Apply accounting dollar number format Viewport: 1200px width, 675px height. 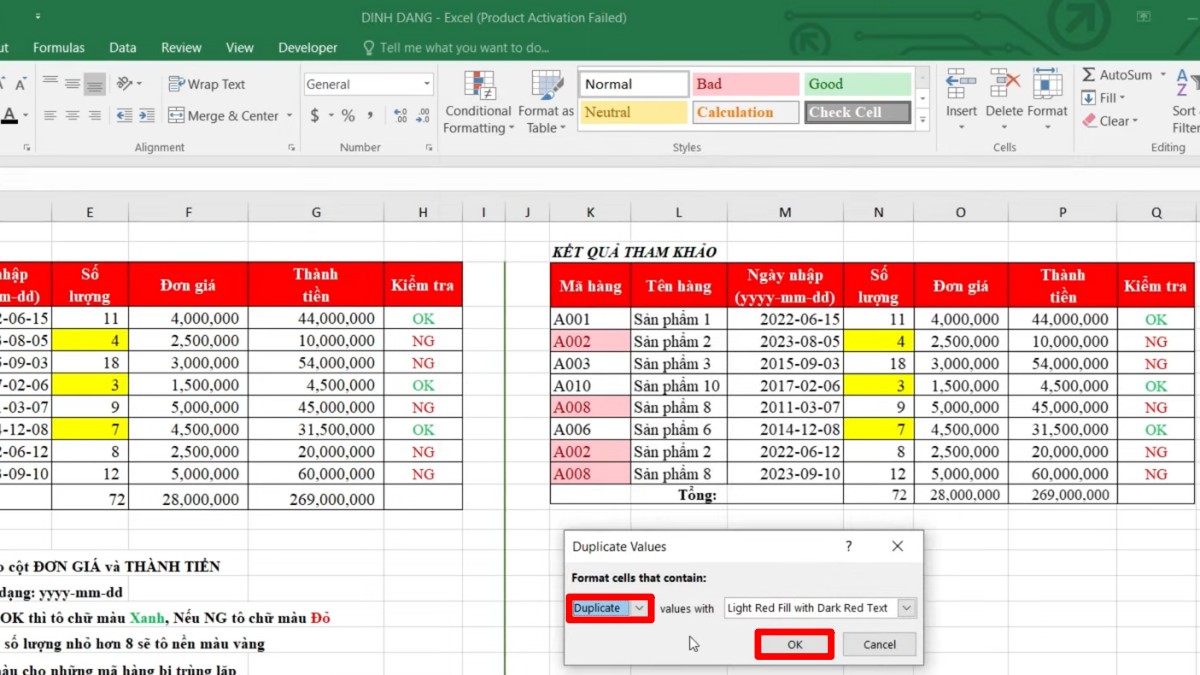315,116
